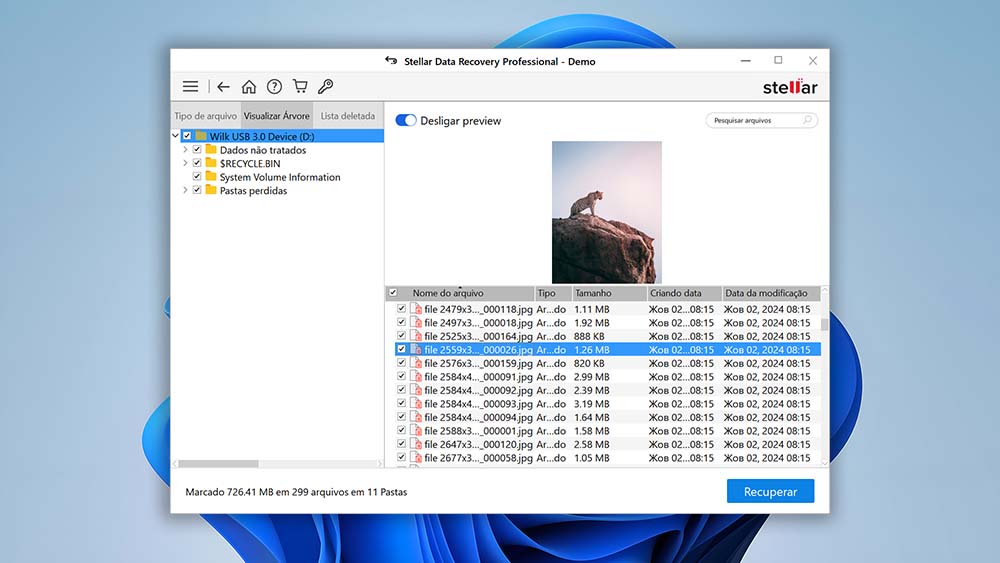
Task: Expand the Pastas perdidas folder
Action: 185,190
